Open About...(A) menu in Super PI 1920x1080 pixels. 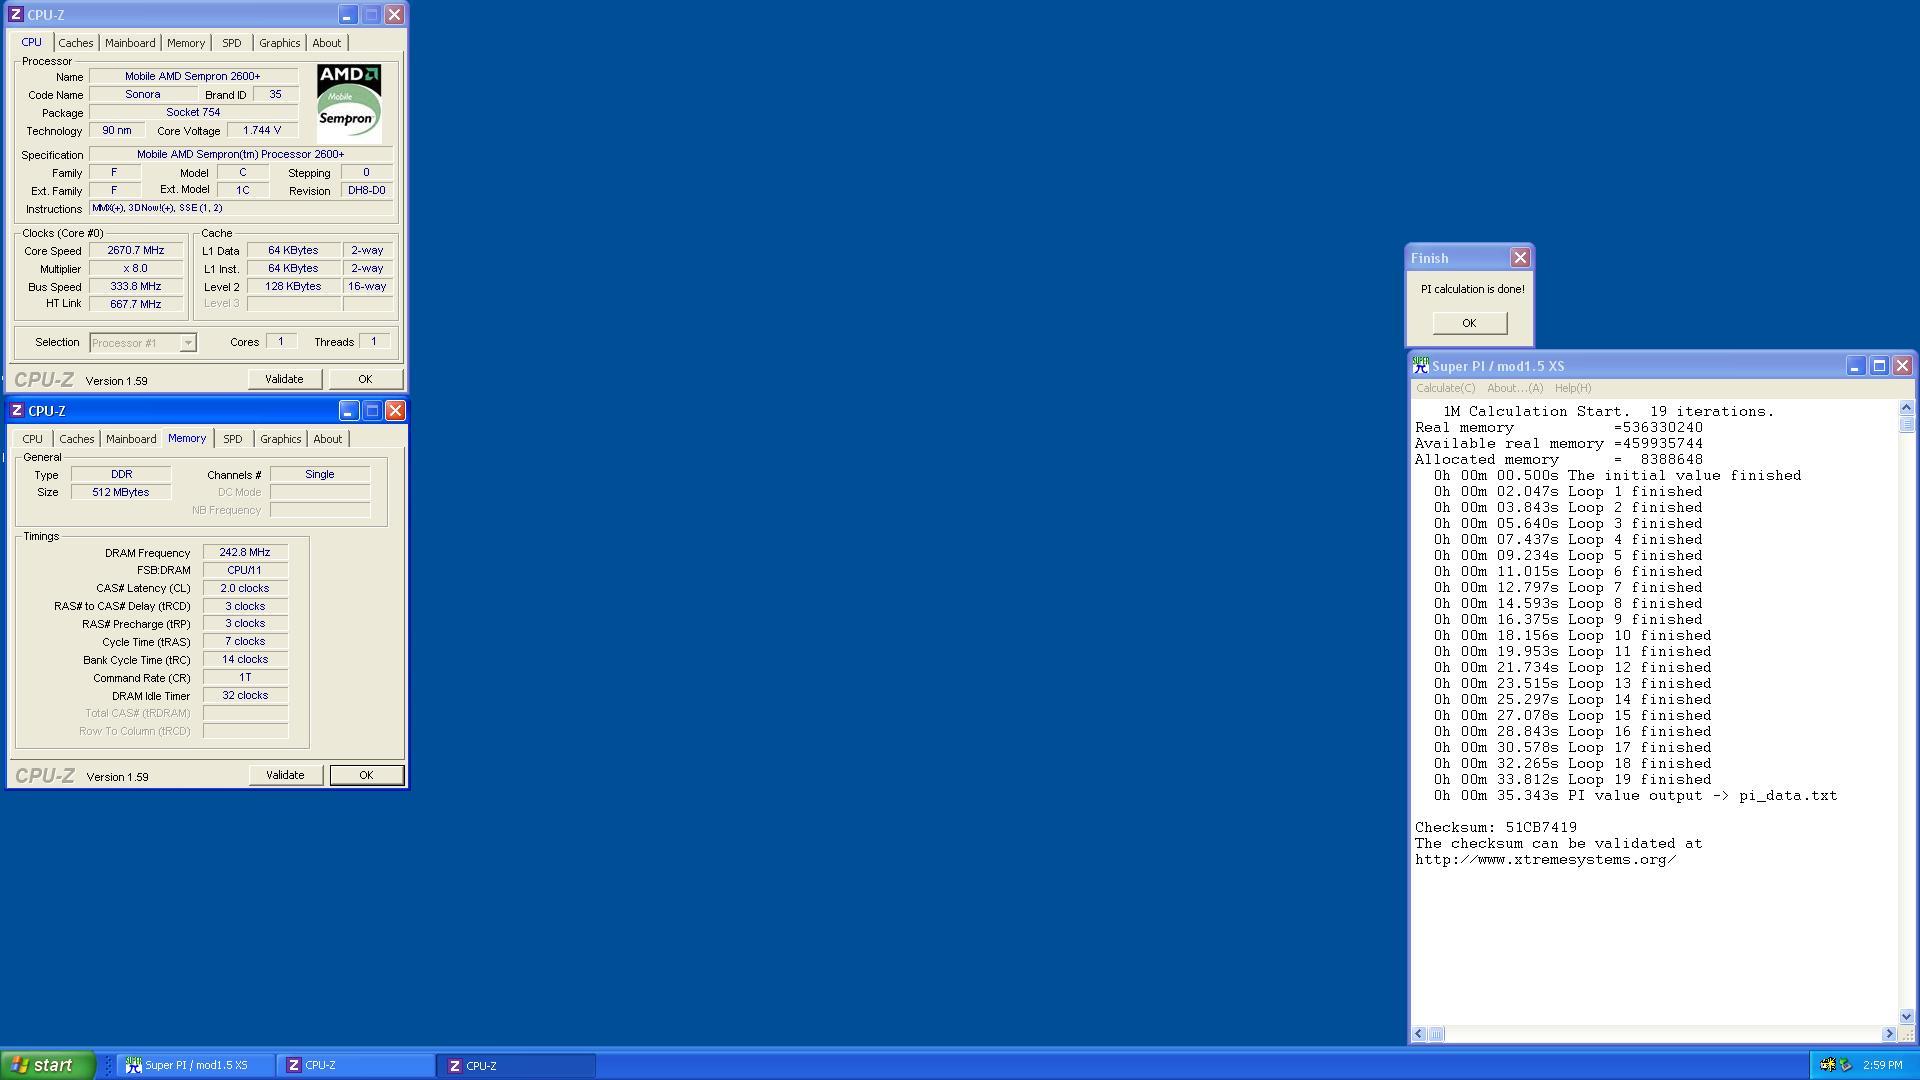pyautogui.click(x=1514, y=388)
